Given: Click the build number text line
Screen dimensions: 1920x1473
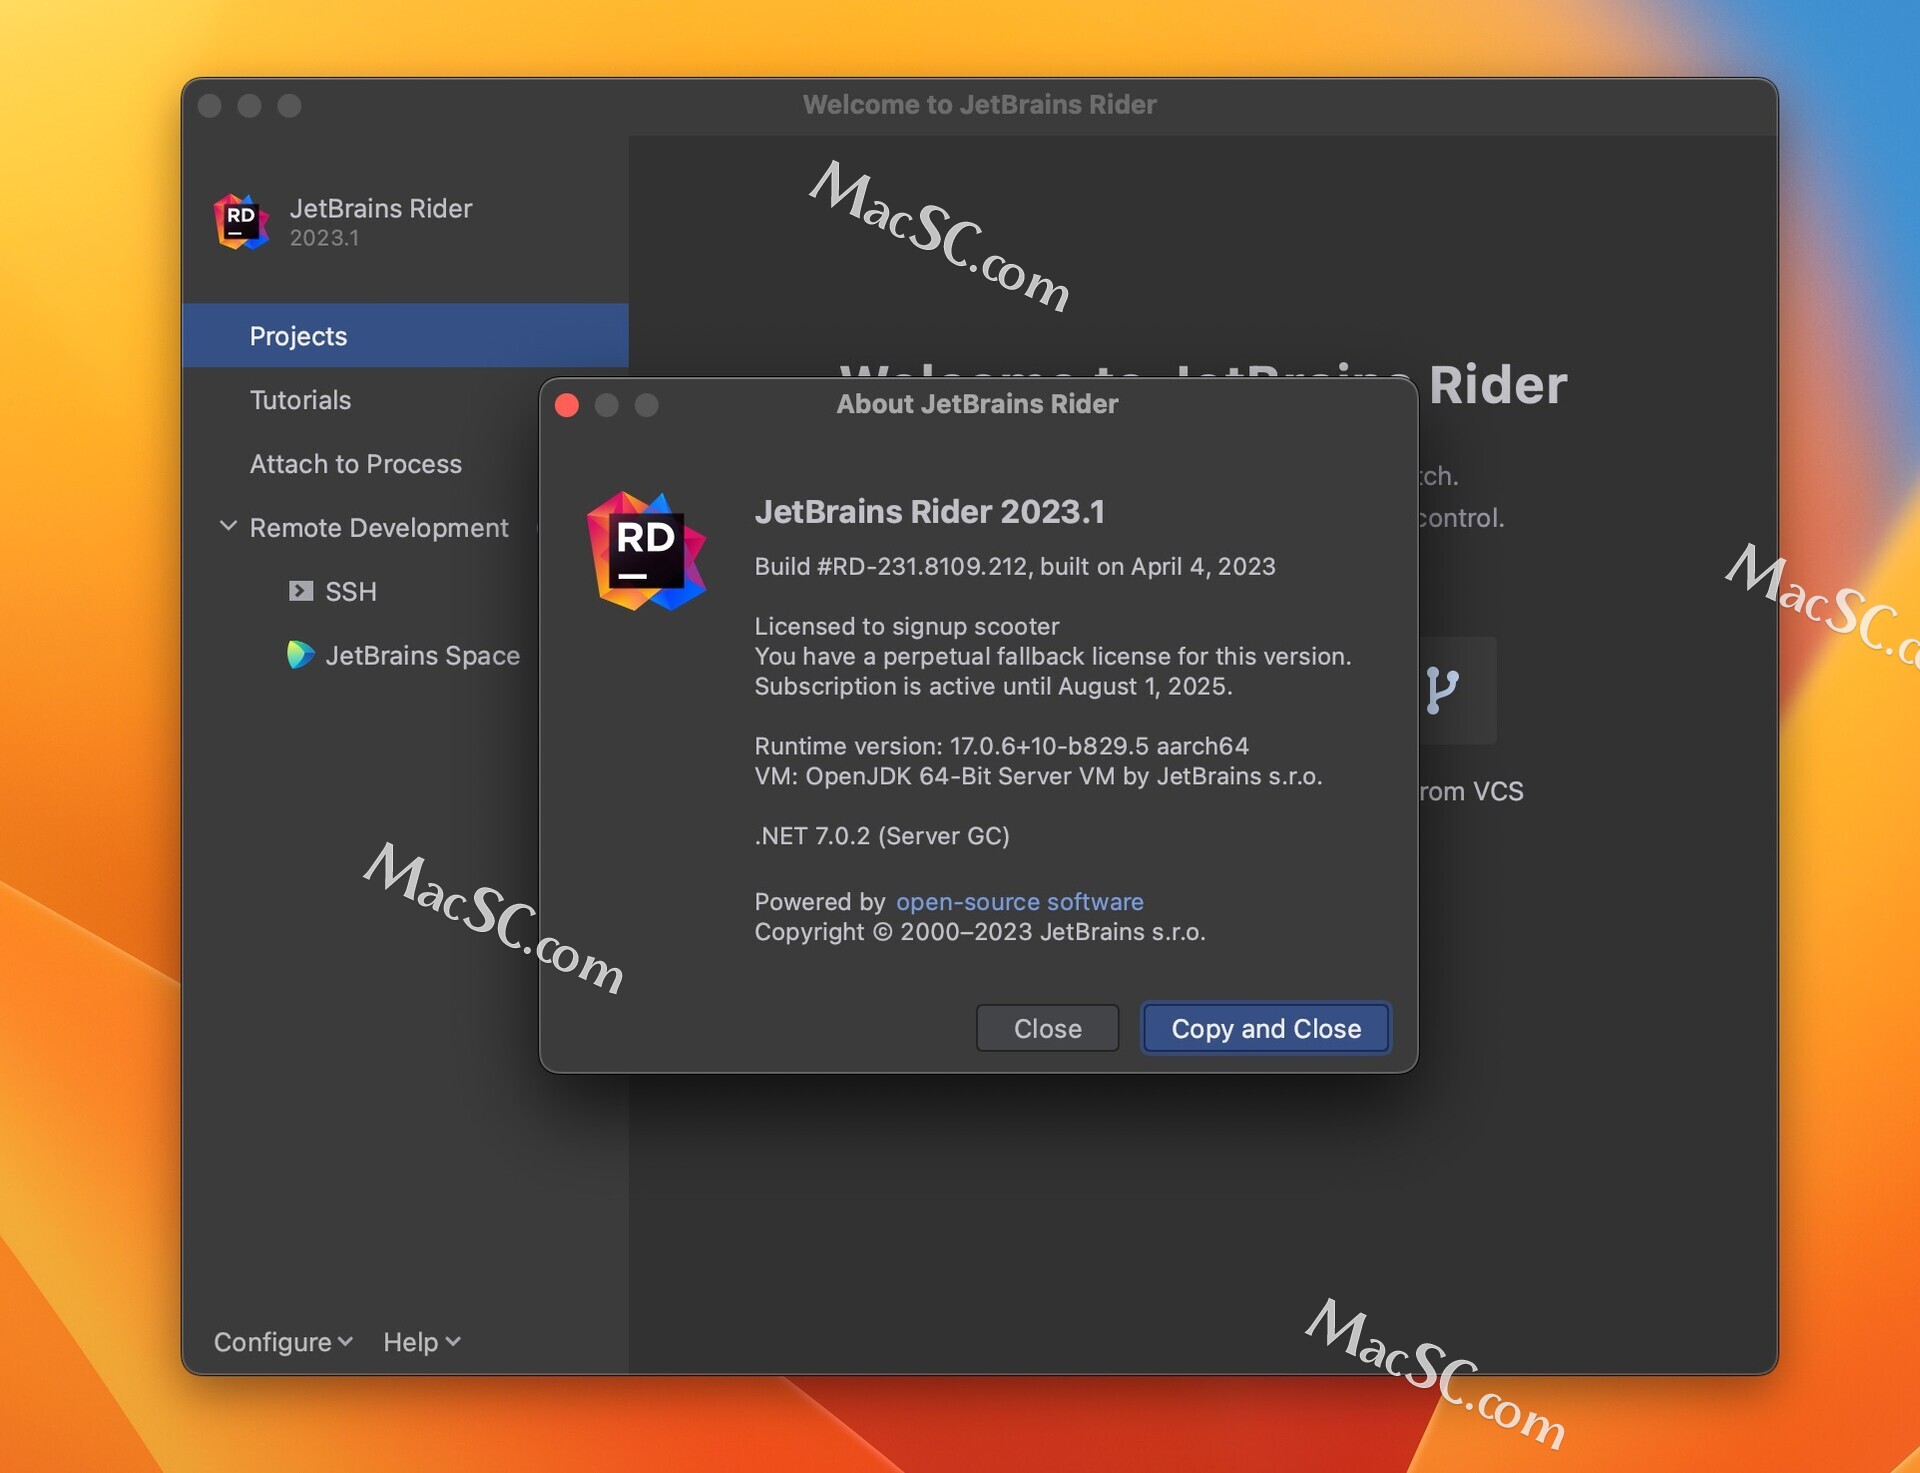Looking at the screenshot, I should pyautogui.click(x=1015, y=566).
